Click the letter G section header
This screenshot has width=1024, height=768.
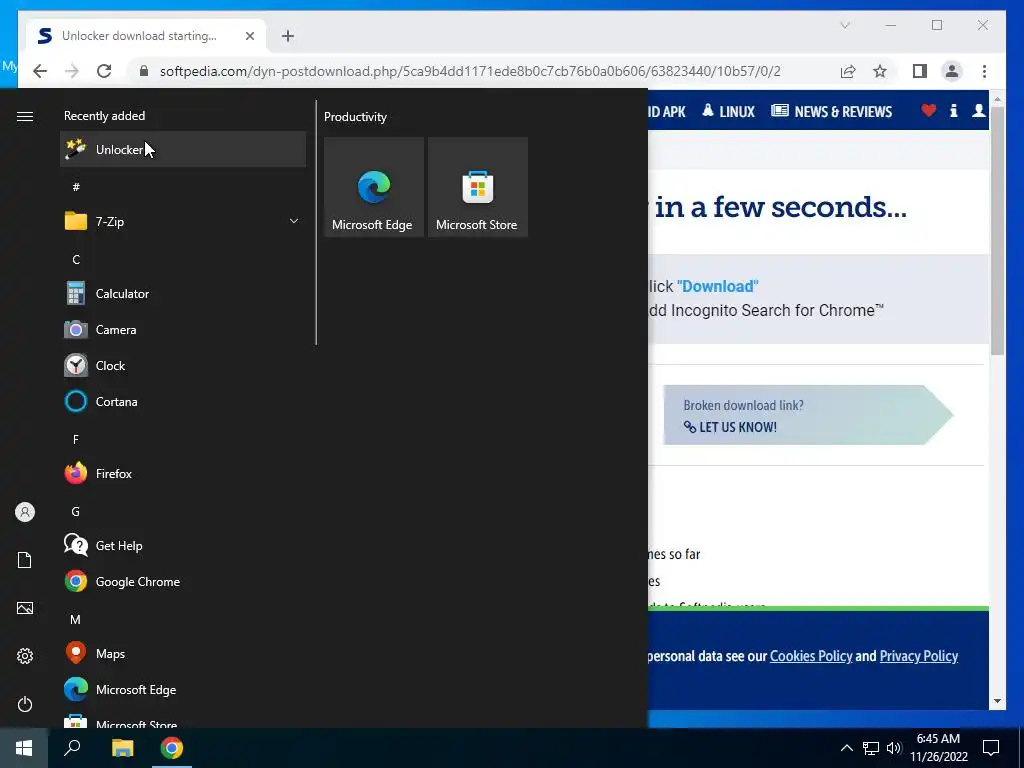(76, 511)
